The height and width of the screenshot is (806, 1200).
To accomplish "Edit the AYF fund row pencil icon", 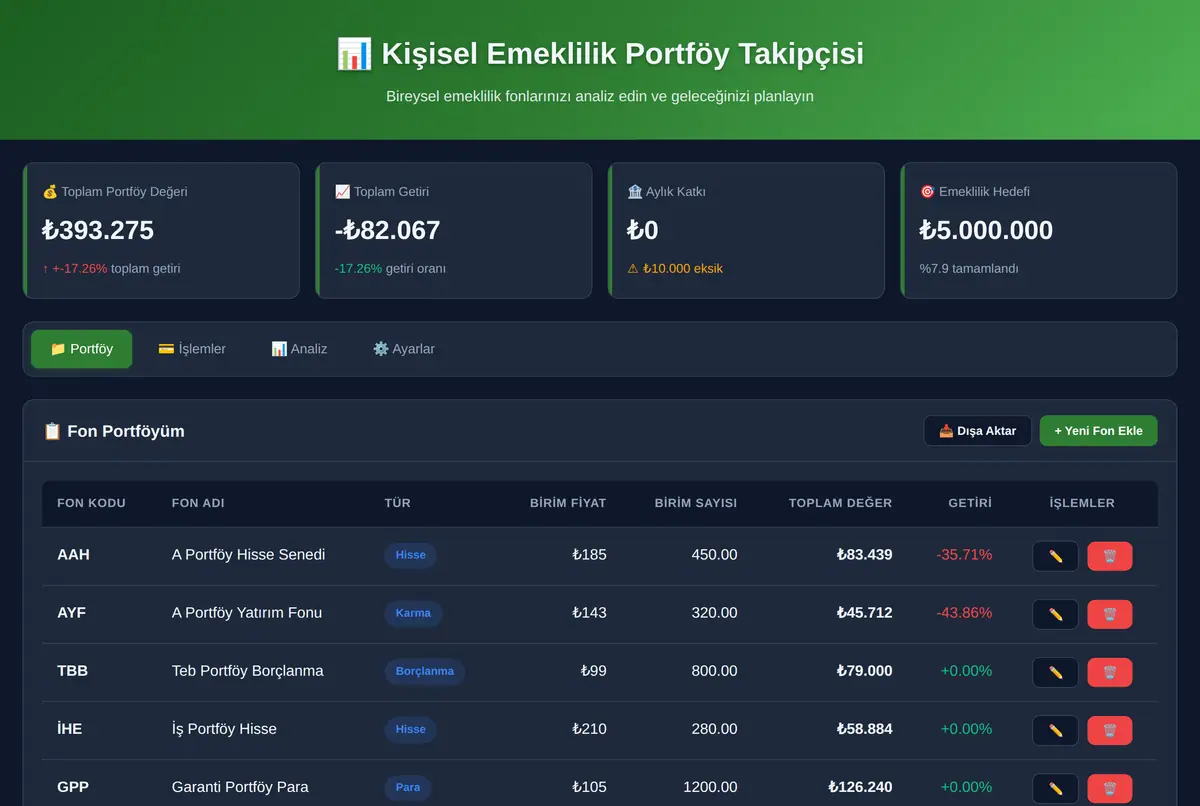I will pos(1055,614).
